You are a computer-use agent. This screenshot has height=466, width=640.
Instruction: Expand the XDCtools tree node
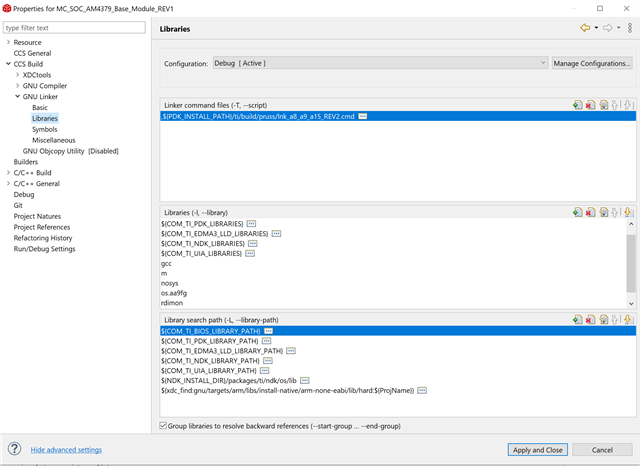coord(18,75)
